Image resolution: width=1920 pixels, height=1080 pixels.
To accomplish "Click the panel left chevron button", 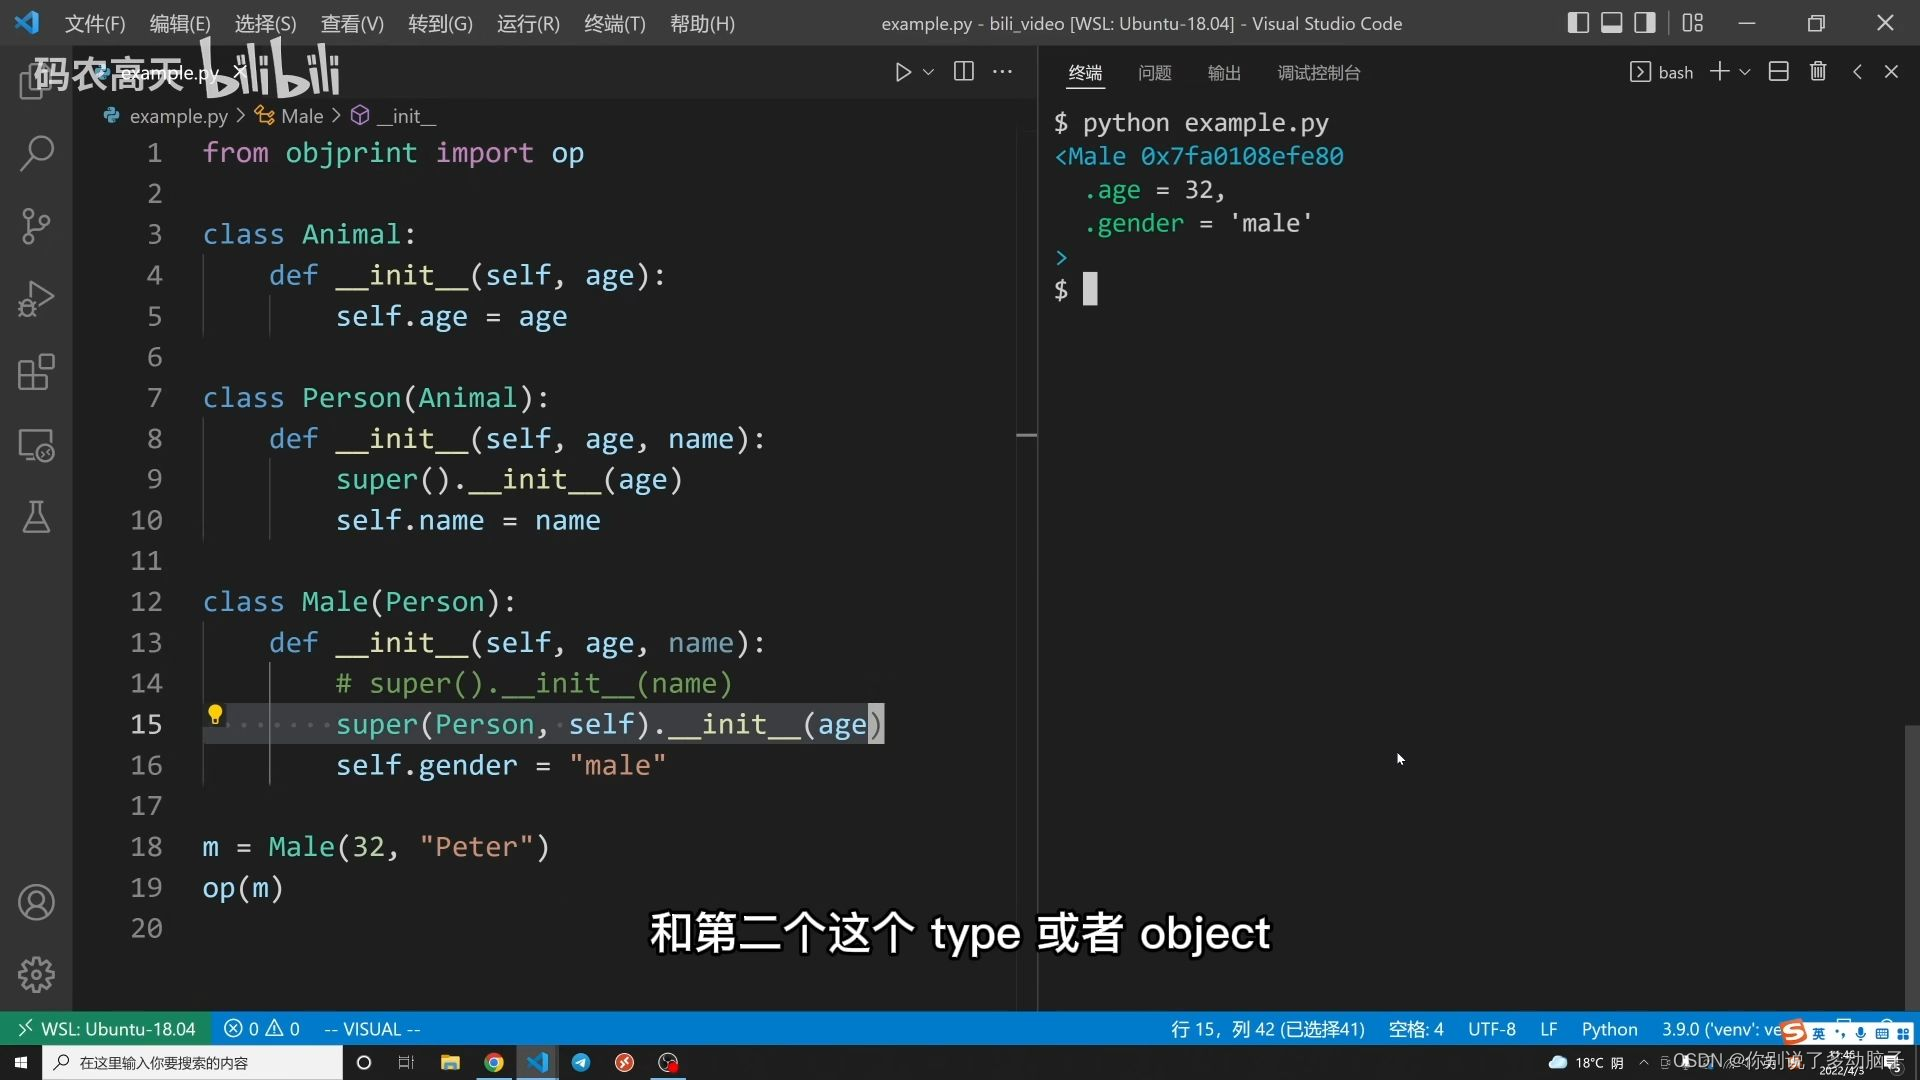I will tap(1857, 72).
